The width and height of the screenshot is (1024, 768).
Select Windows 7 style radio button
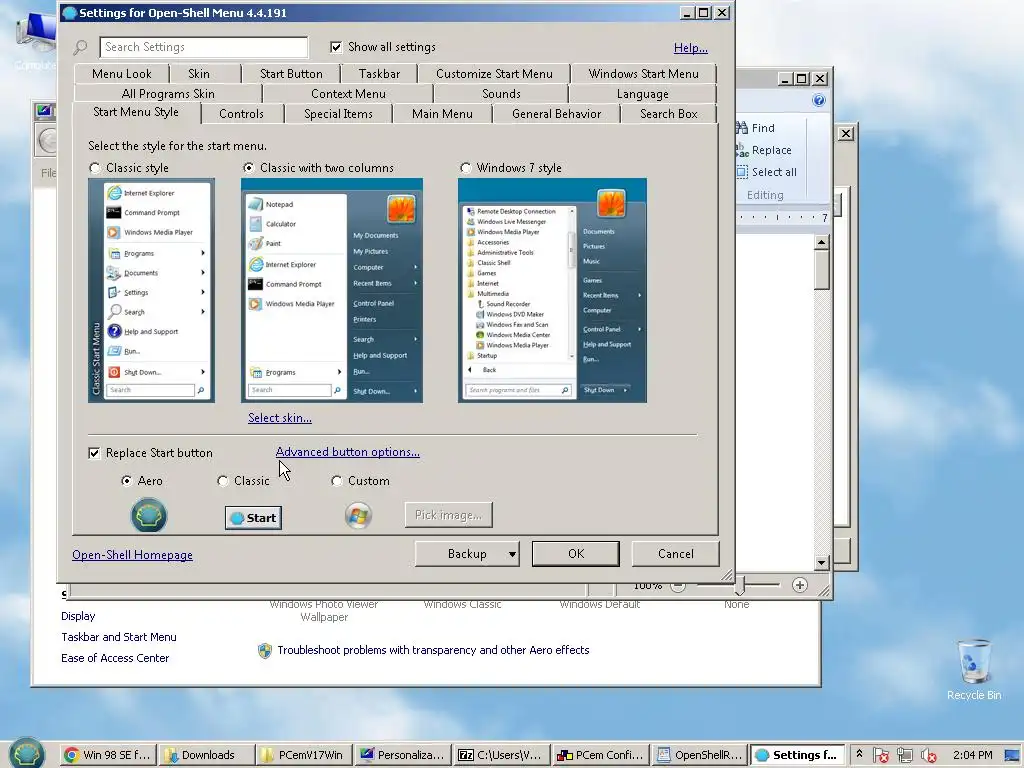point(465,168)
